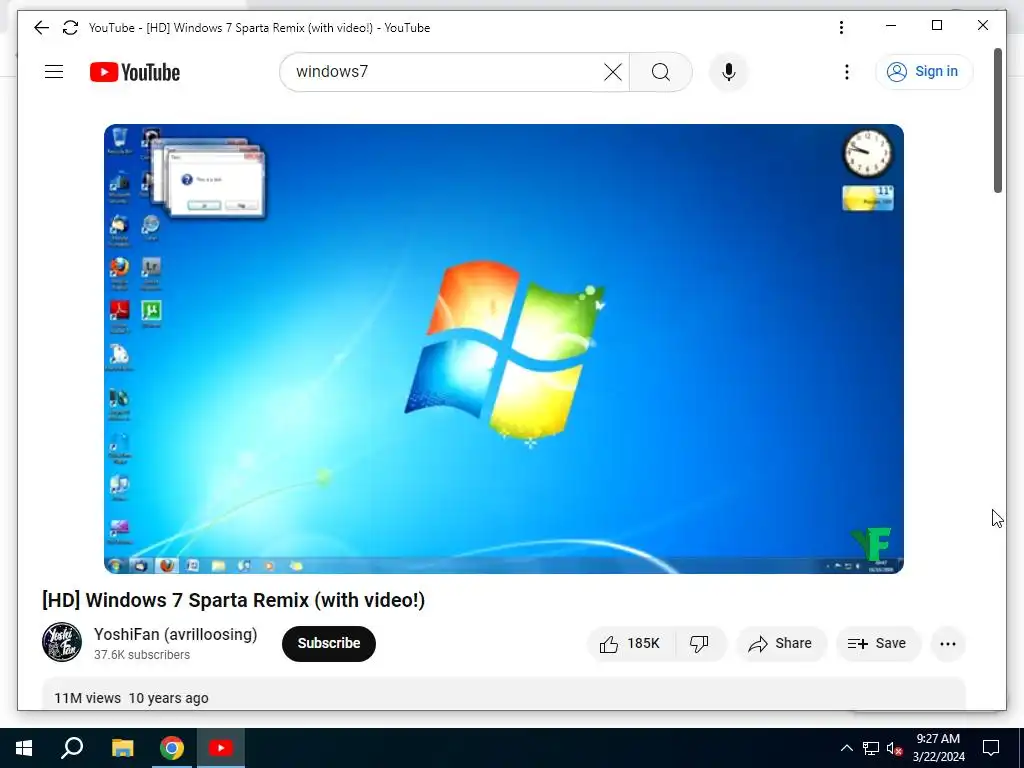Share the video

tap(781, 644)
